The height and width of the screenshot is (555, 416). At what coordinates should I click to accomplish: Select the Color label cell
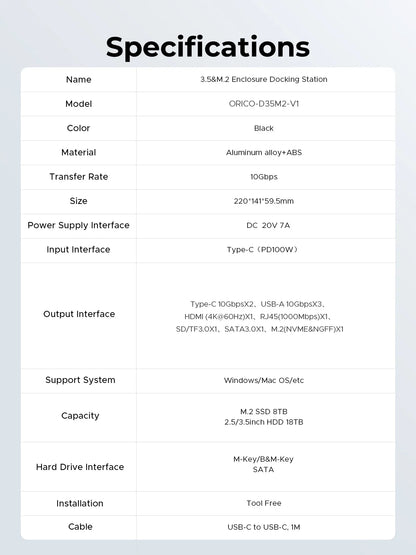coord(78,128)
